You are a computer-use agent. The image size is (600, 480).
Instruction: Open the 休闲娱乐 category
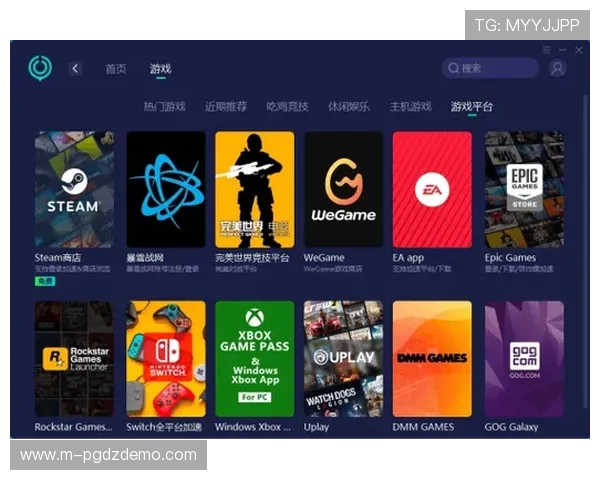[x=348, y=106]
